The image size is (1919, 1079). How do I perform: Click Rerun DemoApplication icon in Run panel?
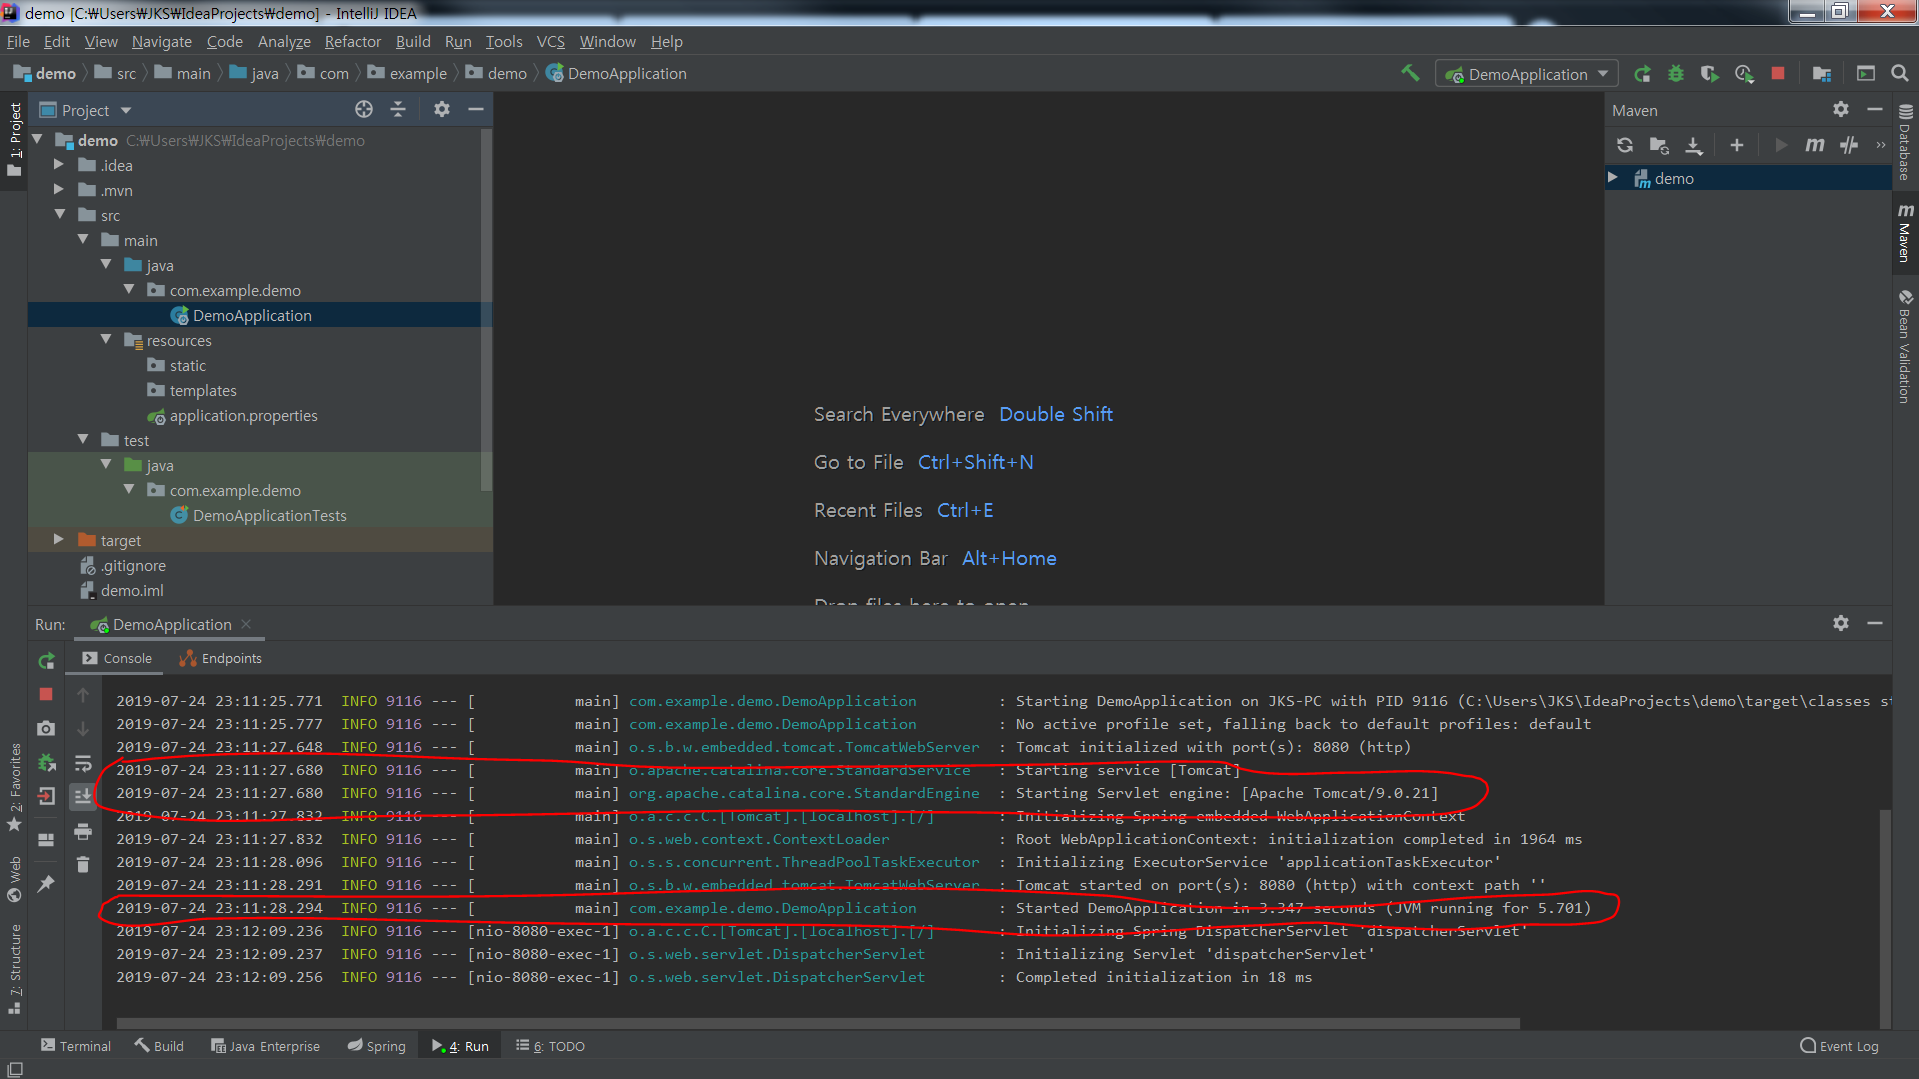tap(46, 661)
